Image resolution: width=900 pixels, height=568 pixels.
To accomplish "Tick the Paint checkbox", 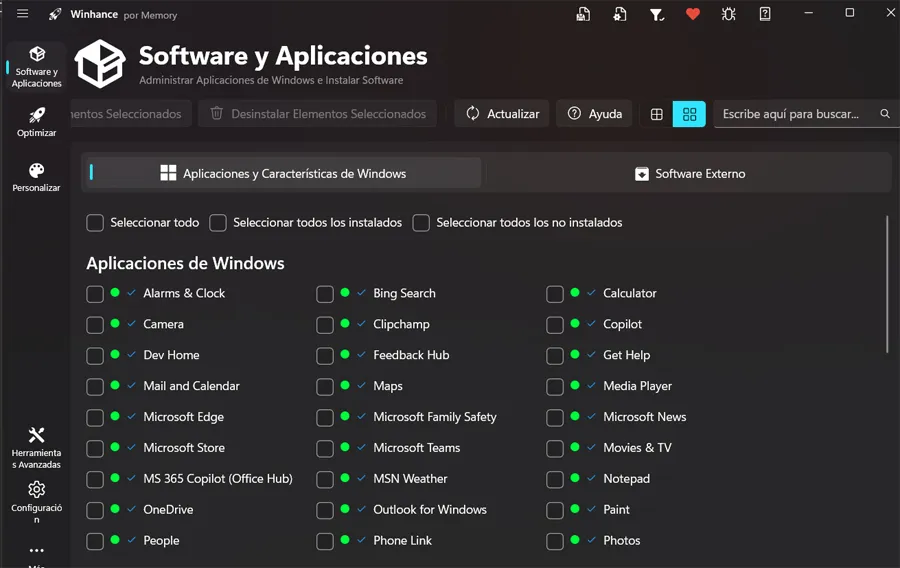I will [x=554, y=511].
